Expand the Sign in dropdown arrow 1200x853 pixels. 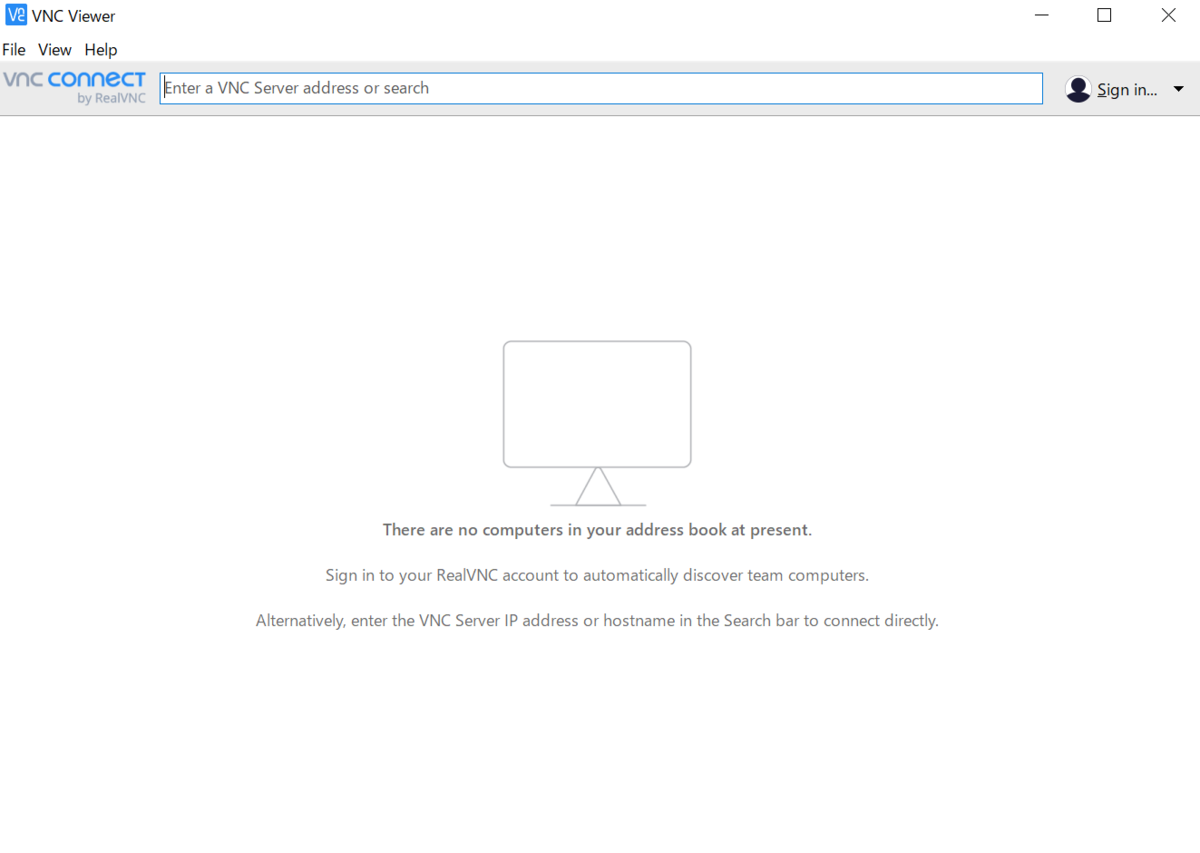click(1178, 89)
